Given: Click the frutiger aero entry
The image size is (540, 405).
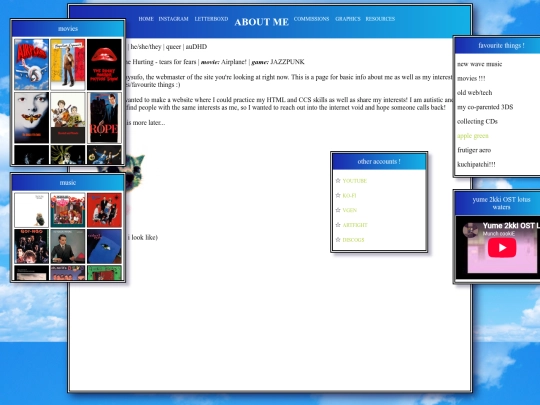Looking at the screenshot, I should (x=474, y=150).
